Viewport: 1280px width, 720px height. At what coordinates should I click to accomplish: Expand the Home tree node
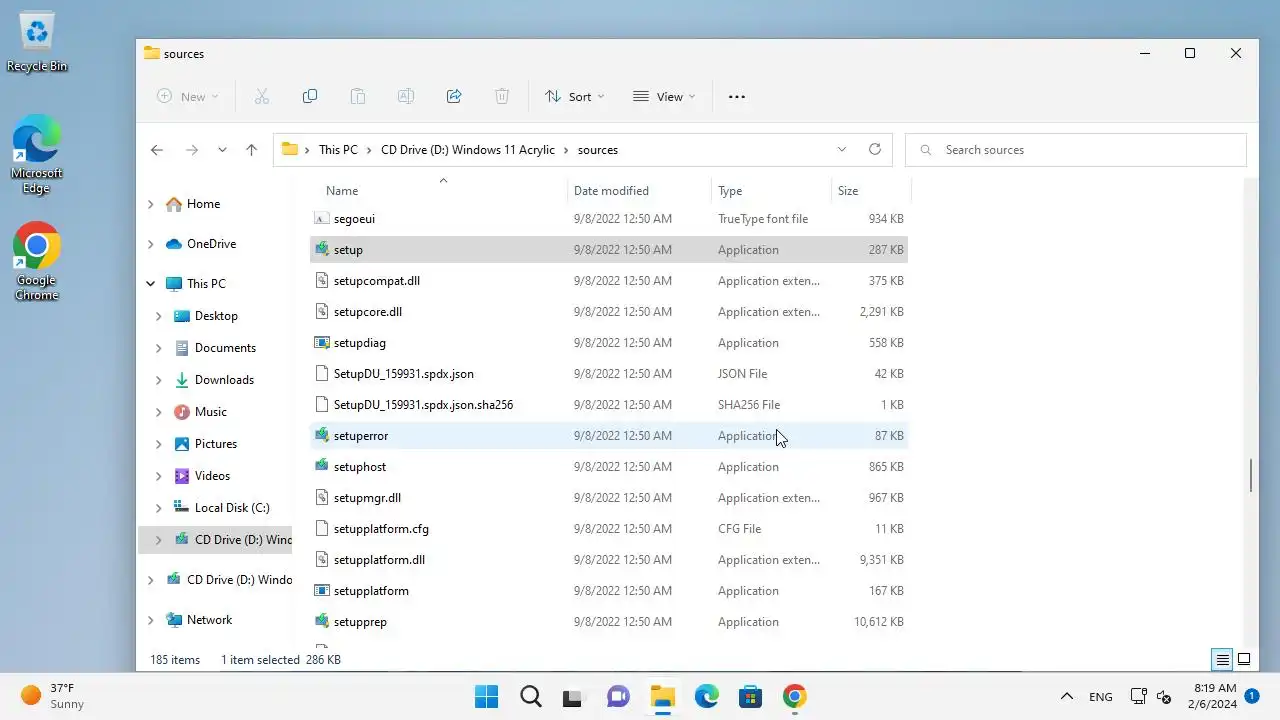151,204
